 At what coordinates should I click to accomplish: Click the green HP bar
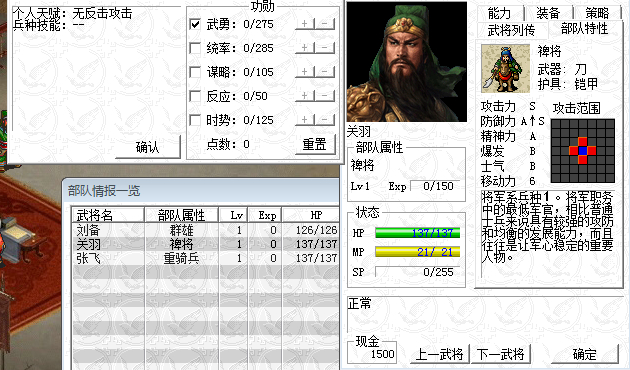(x=417, y=233)
